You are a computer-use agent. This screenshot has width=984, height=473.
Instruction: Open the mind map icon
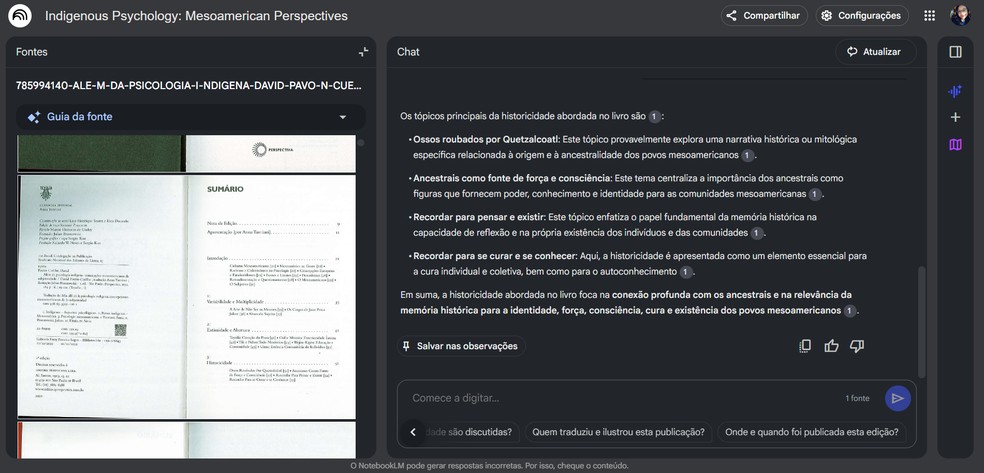click(x=955, y=145)
